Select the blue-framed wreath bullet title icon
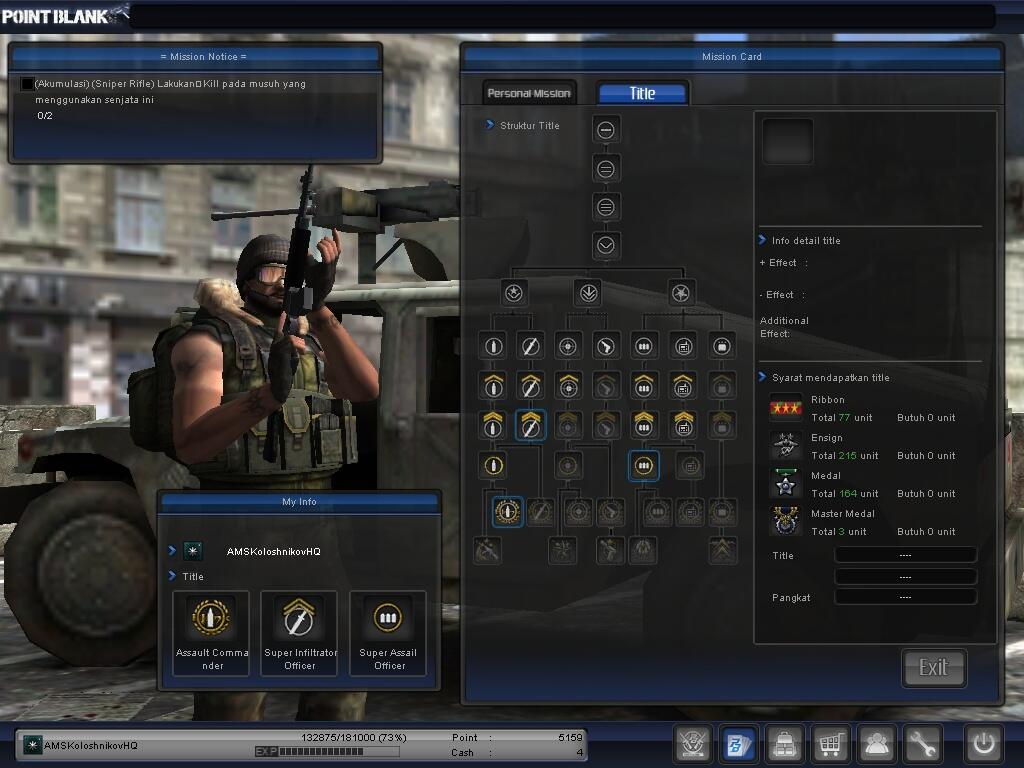1024x768 pixels. (x=507, y=511)
